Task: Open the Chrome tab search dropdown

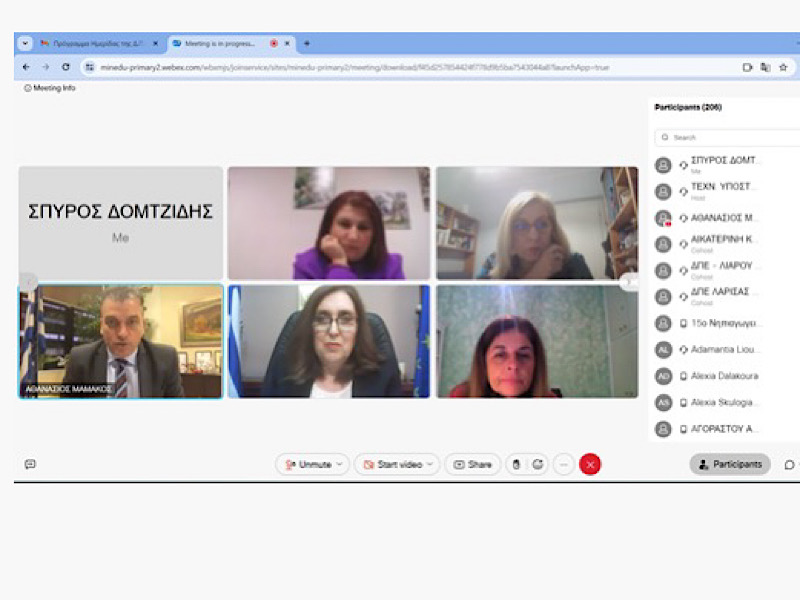Action: click(26, 43)
